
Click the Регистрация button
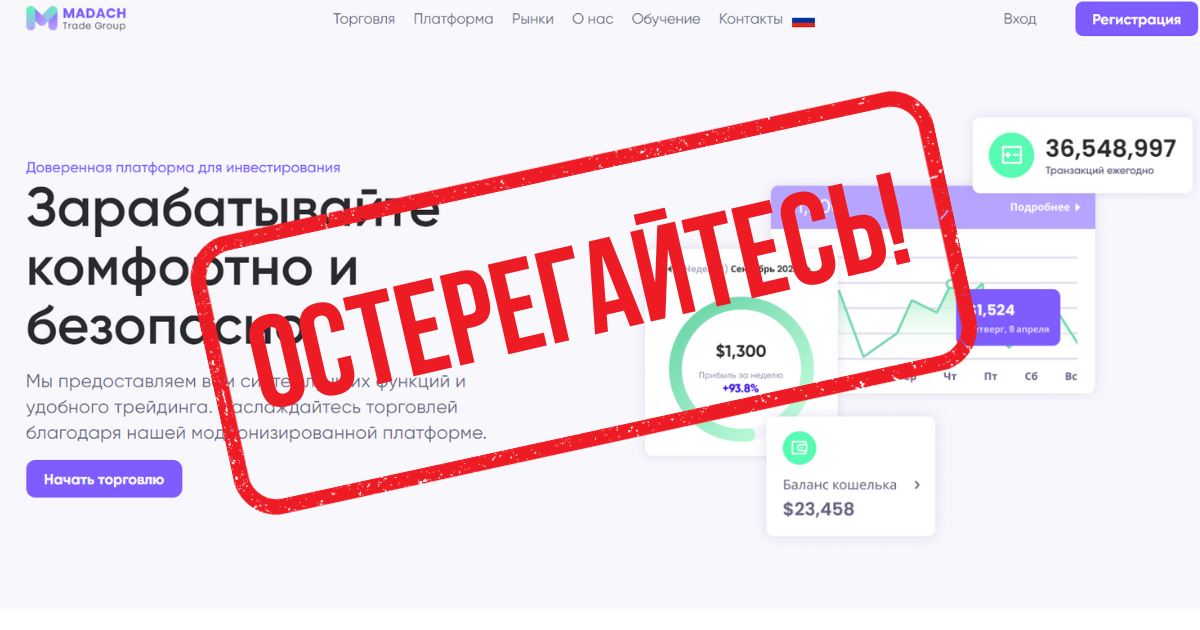pyautogui.click(x=1136, y=19)
